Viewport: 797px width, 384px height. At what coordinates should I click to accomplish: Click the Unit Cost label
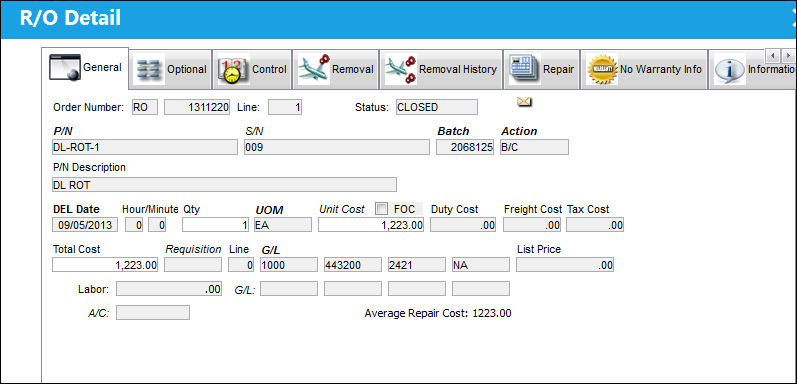342,209
